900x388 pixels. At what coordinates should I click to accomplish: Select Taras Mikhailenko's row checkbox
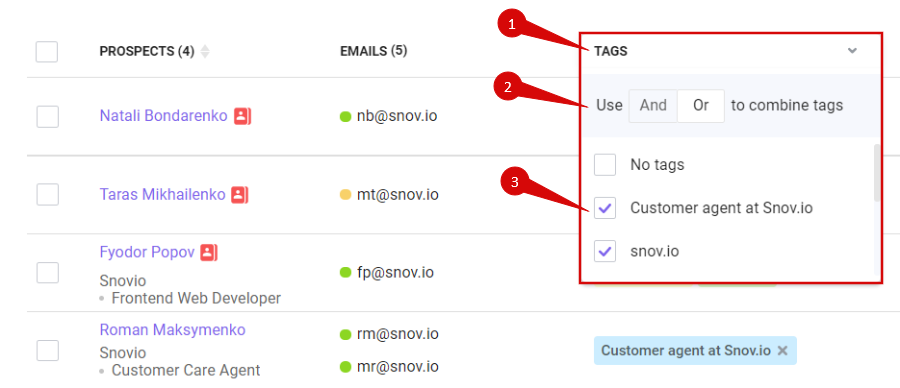pyautogui.click(x=48, y=195)
